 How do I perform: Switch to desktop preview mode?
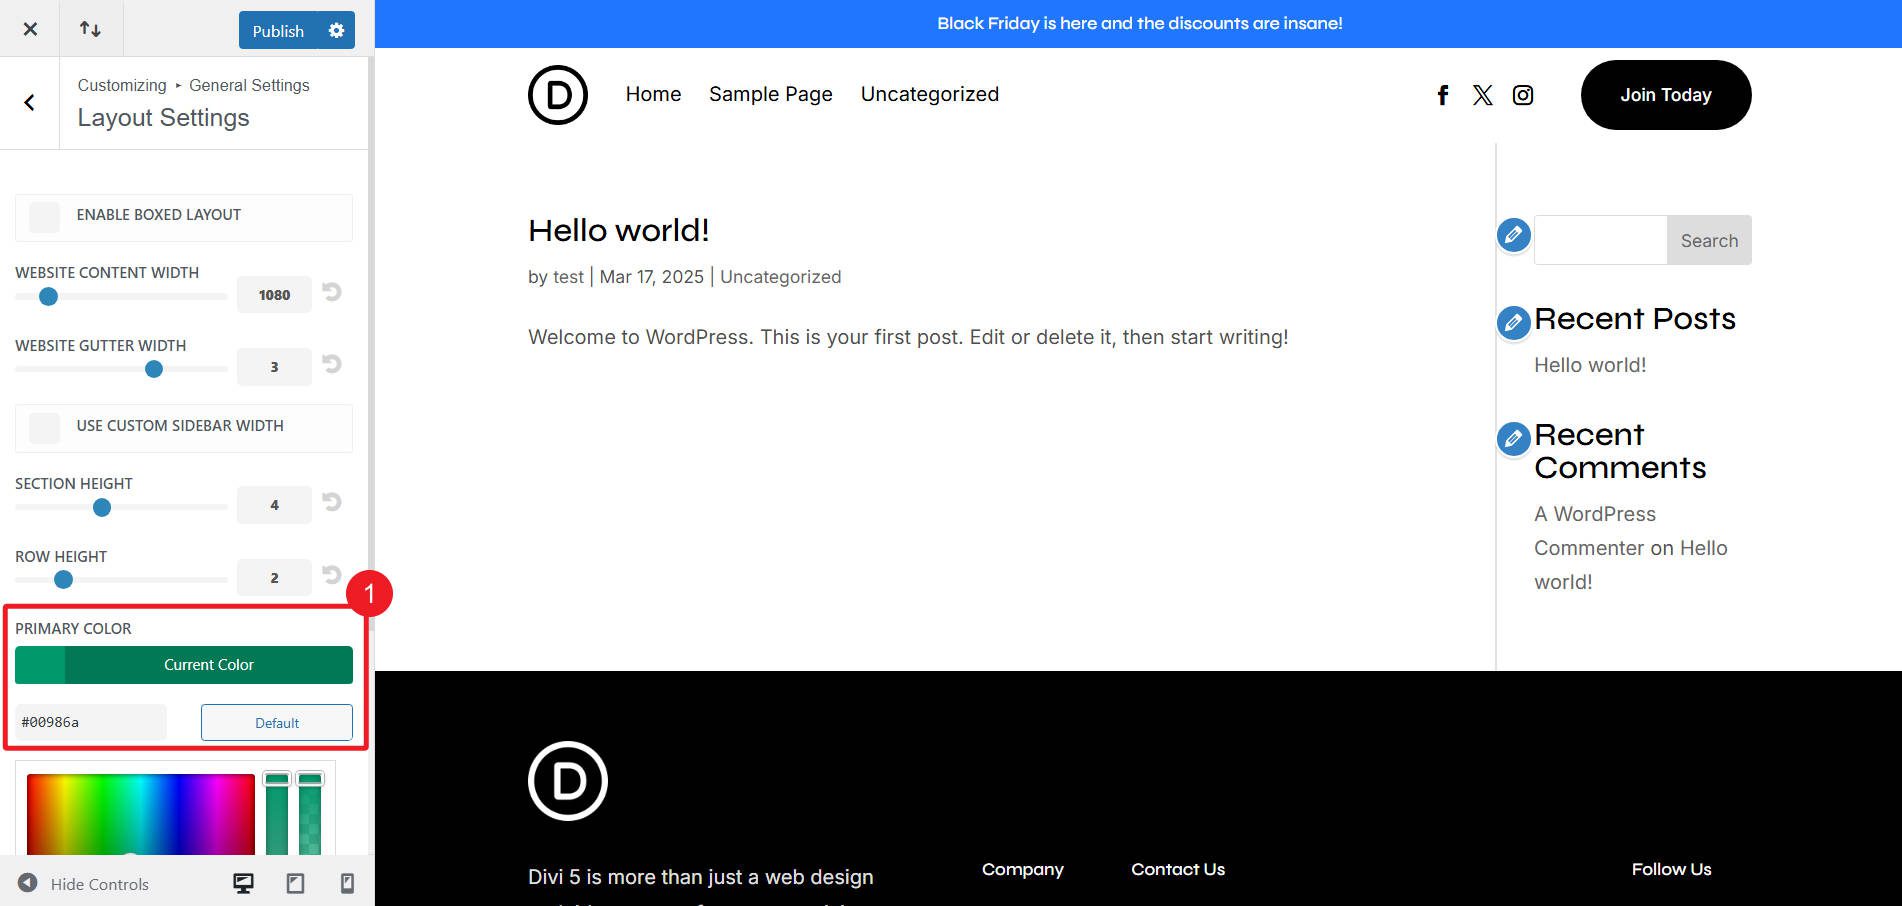point(243,883)
